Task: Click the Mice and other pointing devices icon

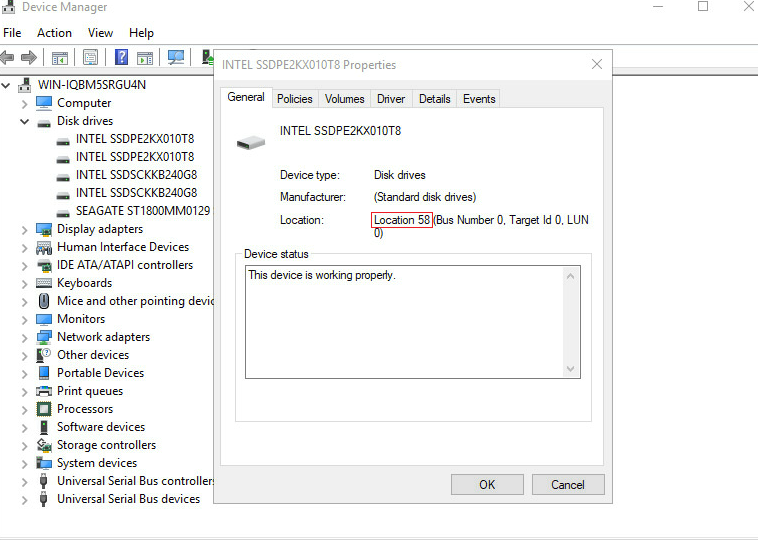Action: click(44, 301)
